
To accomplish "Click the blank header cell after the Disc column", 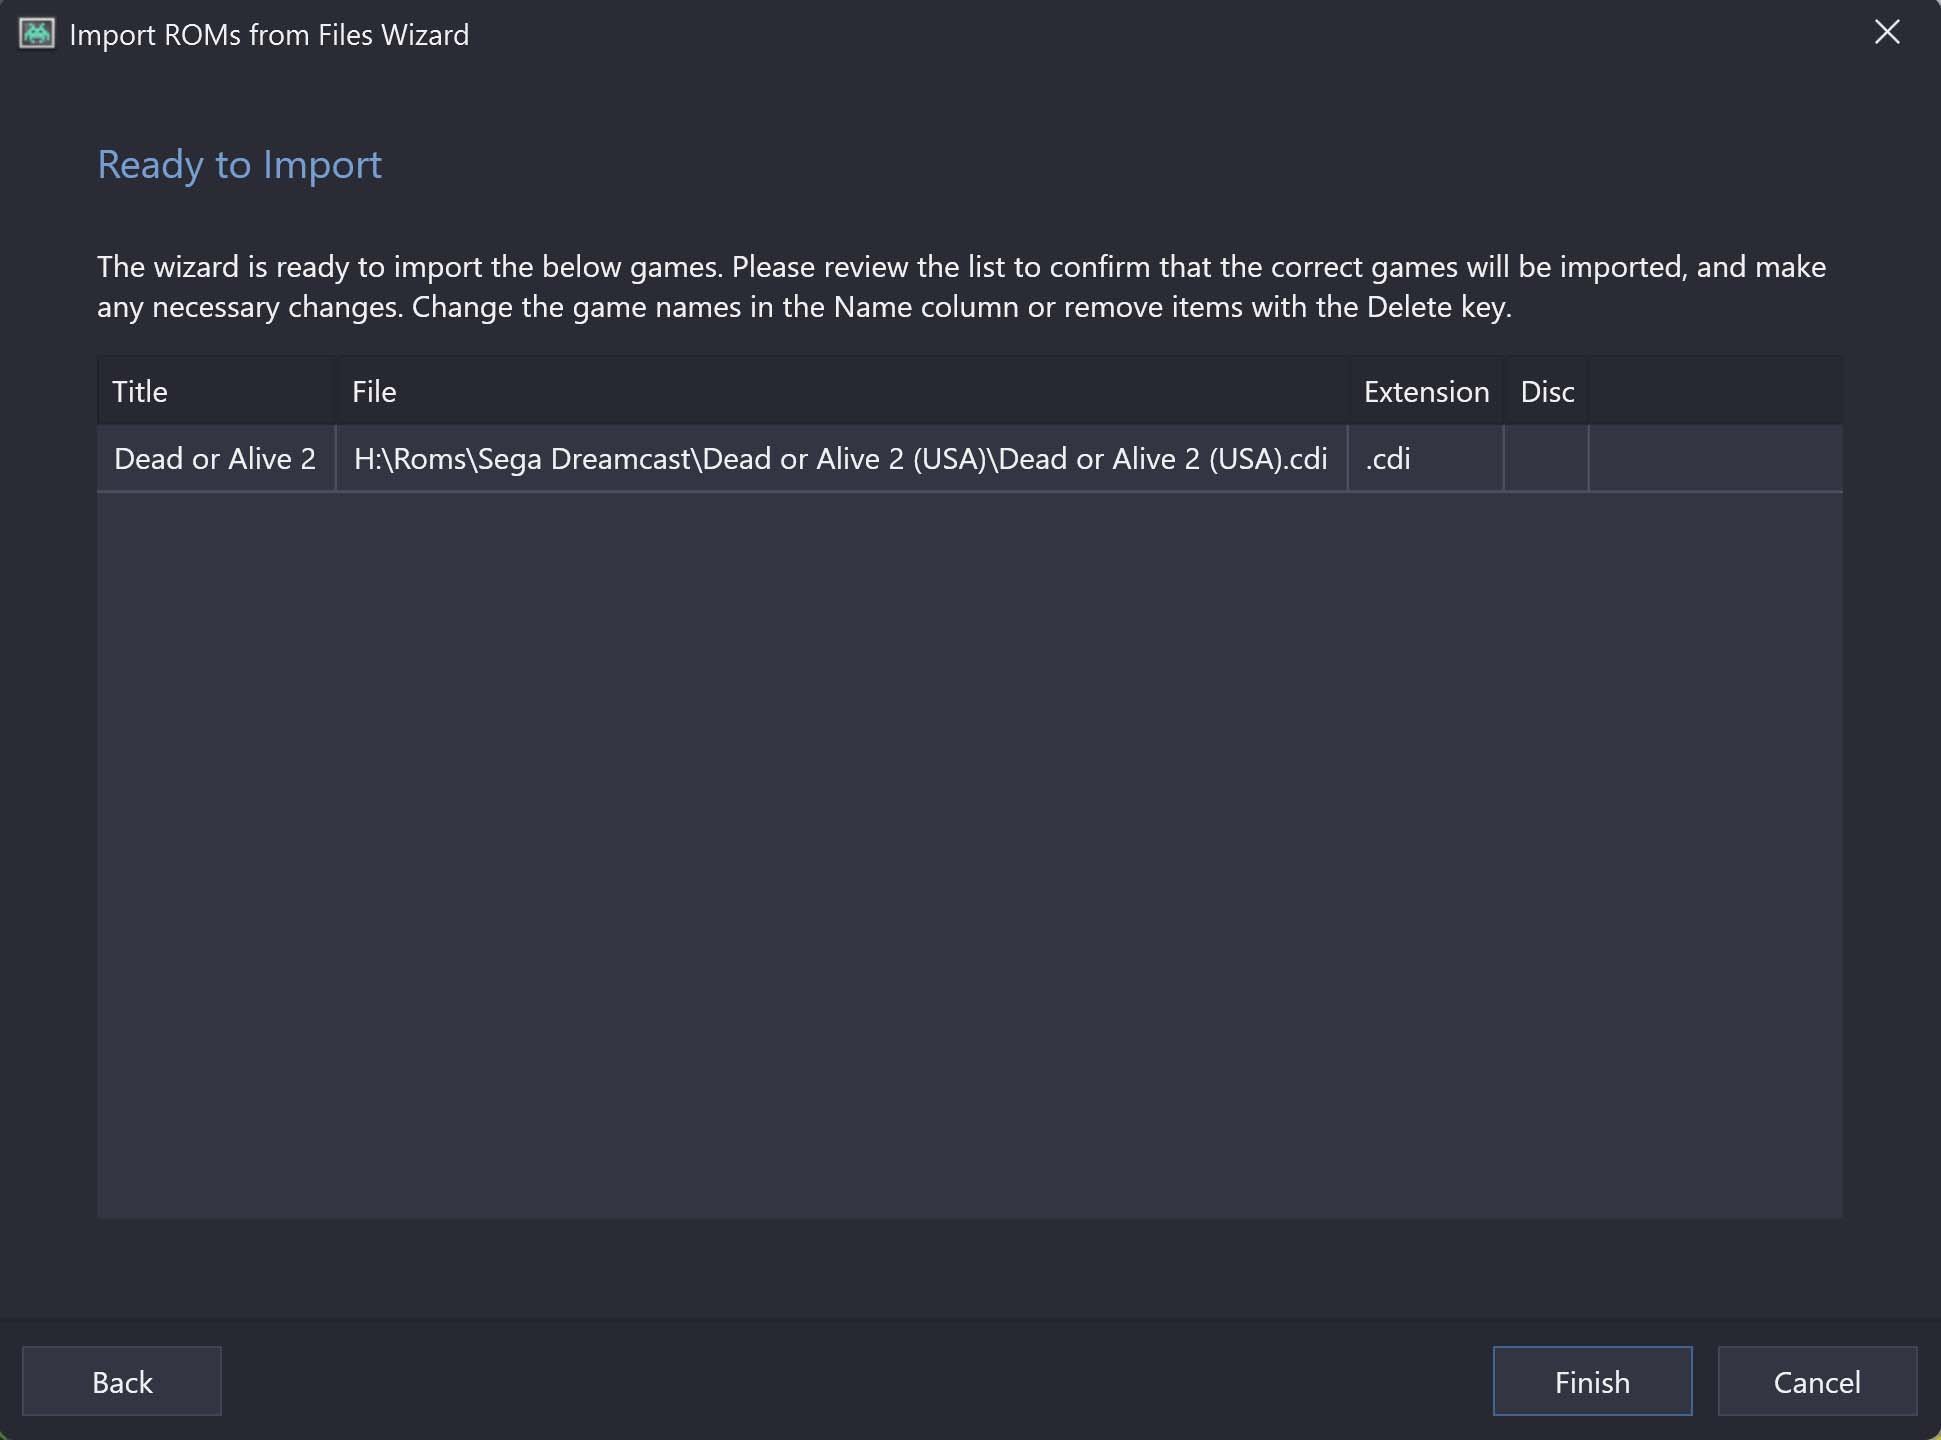I will [x=1716, y=391].
